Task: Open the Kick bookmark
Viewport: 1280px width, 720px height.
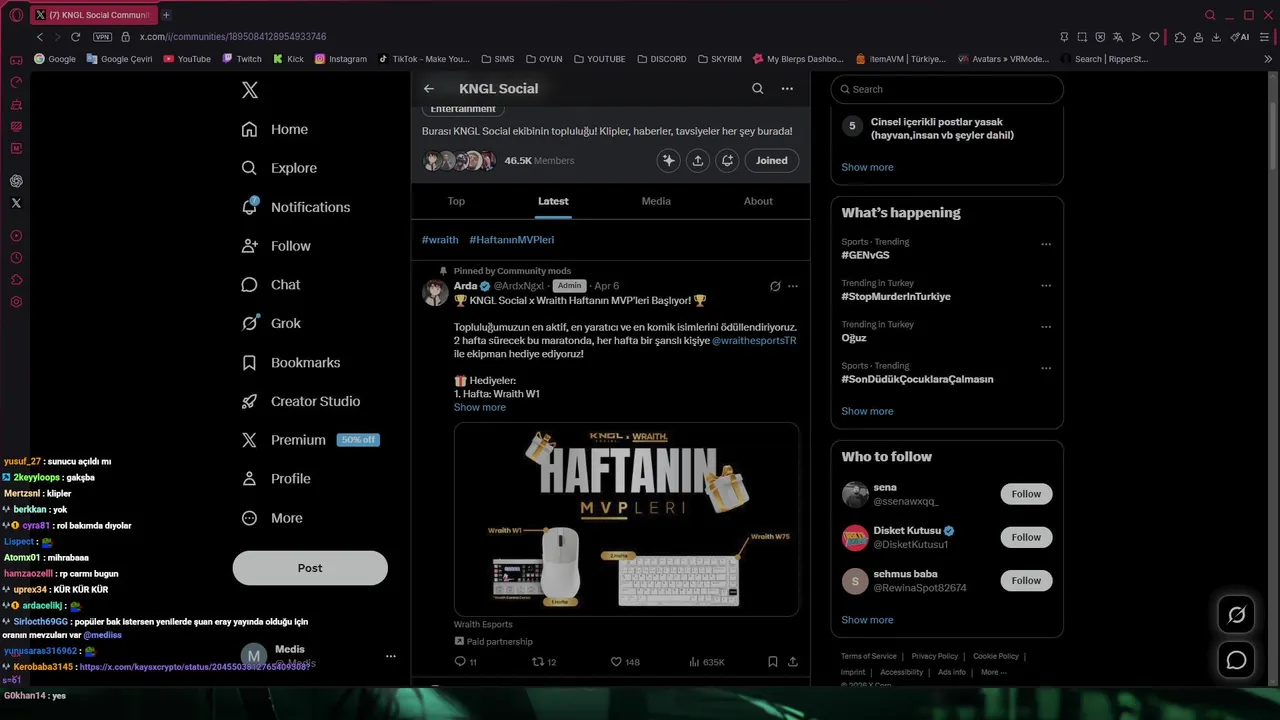Action: (x=288, y=59)
